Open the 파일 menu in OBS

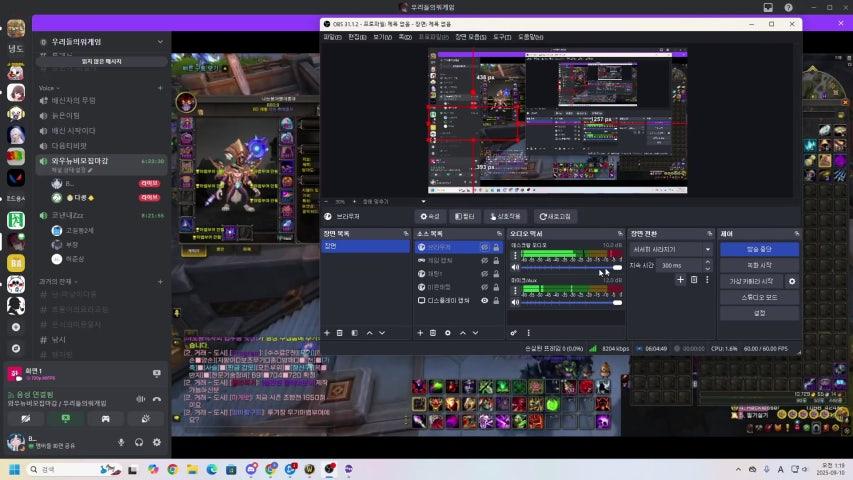click(332, 37)
